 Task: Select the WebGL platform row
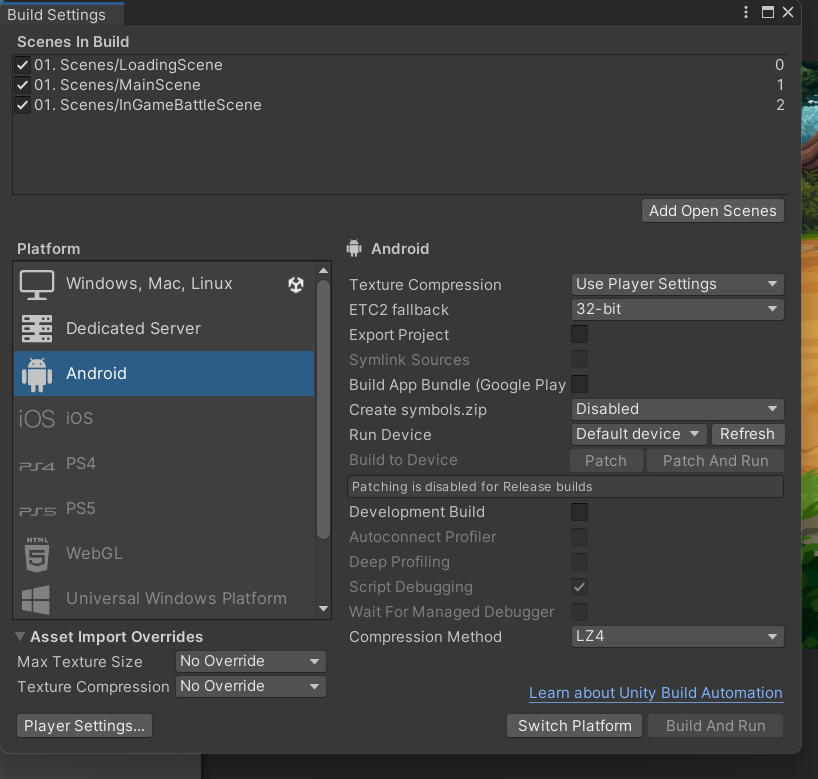coord(164,553)
